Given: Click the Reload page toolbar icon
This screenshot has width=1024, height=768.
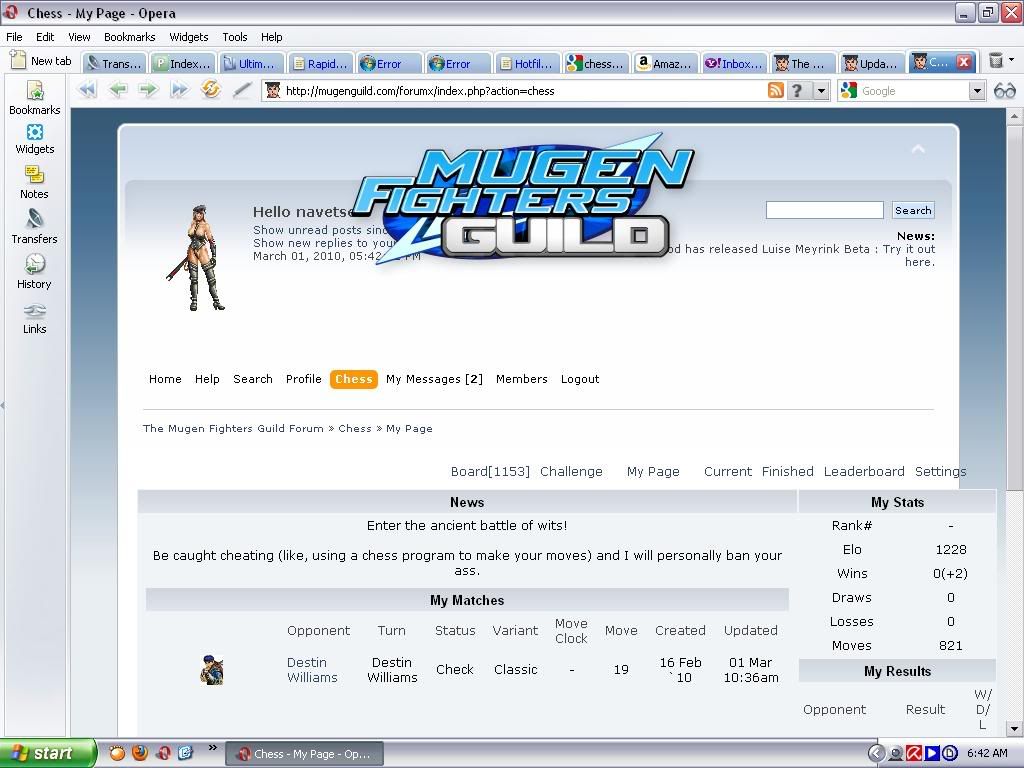Looking at the screenshot, I should coord(210,90).
